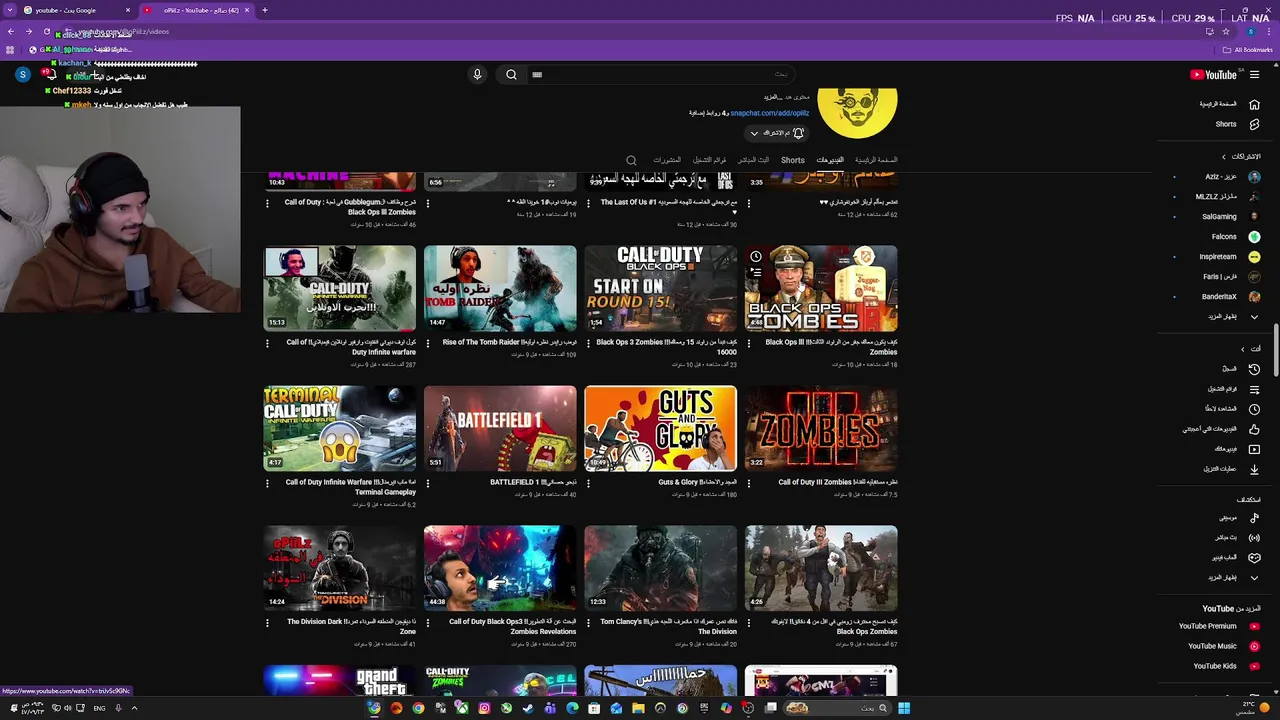The height and width of the screenshot is (720, 1280).
Task: Open Live broadcast icon in sidebar
Action: point(1254,538)
